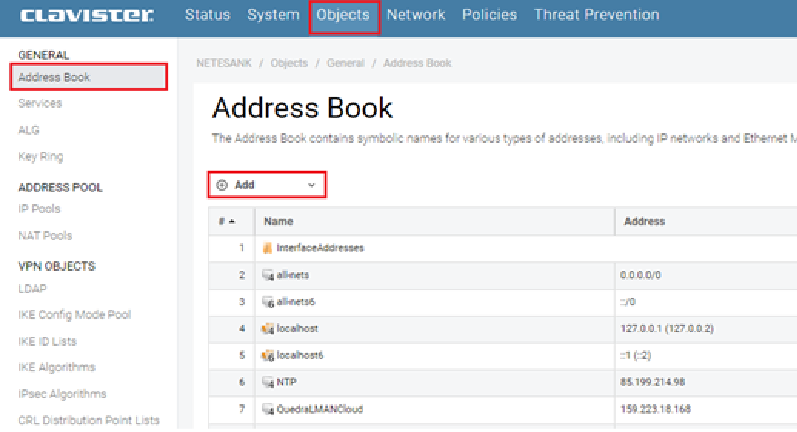Select the Address column header

pos(644,221)
